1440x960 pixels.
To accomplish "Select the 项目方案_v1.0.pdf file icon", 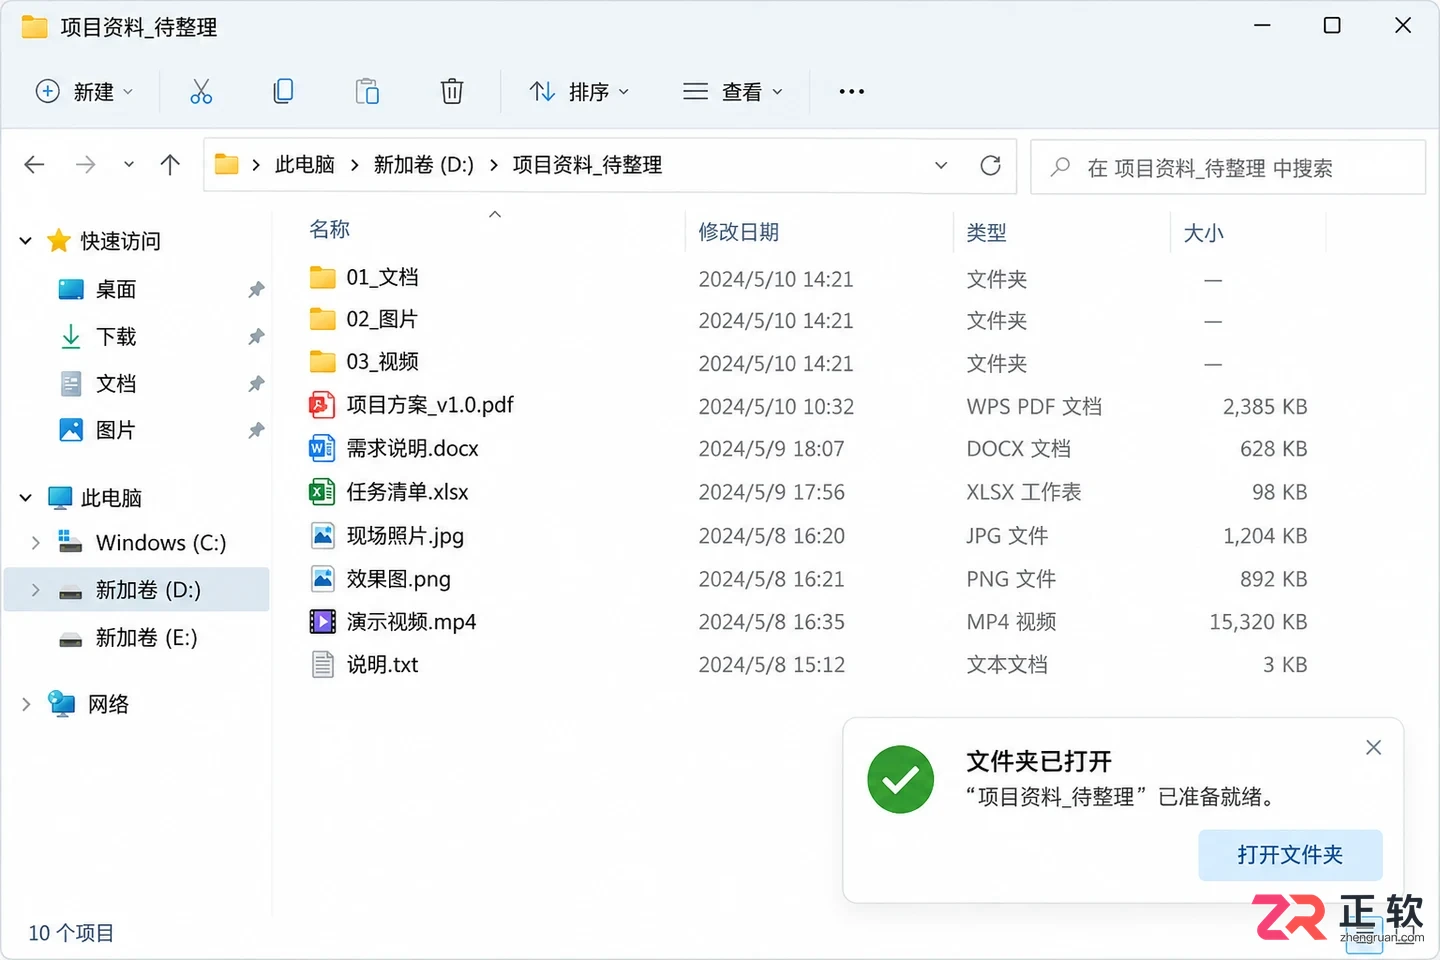I will pyautogui.click(x=322, y=405).
